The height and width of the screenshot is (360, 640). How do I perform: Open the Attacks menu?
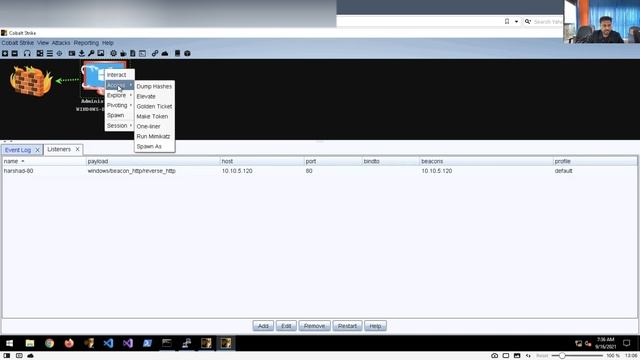61,43
